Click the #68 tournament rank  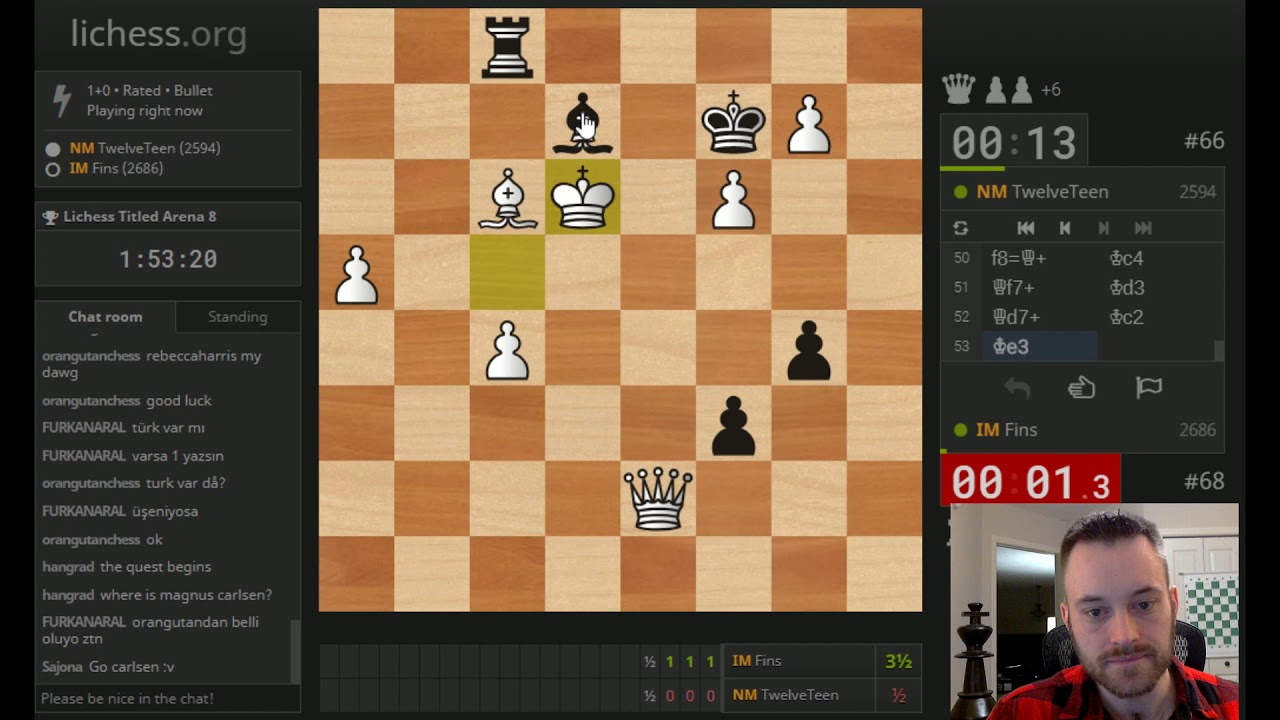pos(1204,481)
